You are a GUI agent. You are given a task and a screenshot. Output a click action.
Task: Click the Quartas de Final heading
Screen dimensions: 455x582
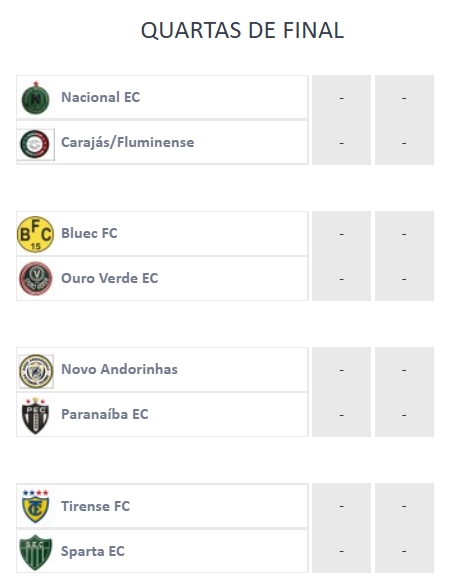242,30
